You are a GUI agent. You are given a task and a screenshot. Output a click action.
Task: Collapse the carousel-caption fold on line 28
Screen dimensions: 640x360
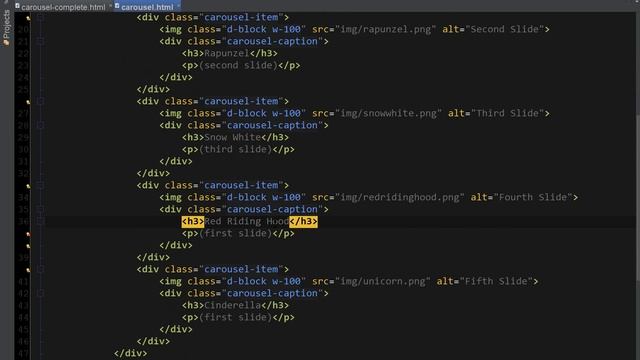pos(40,125)
